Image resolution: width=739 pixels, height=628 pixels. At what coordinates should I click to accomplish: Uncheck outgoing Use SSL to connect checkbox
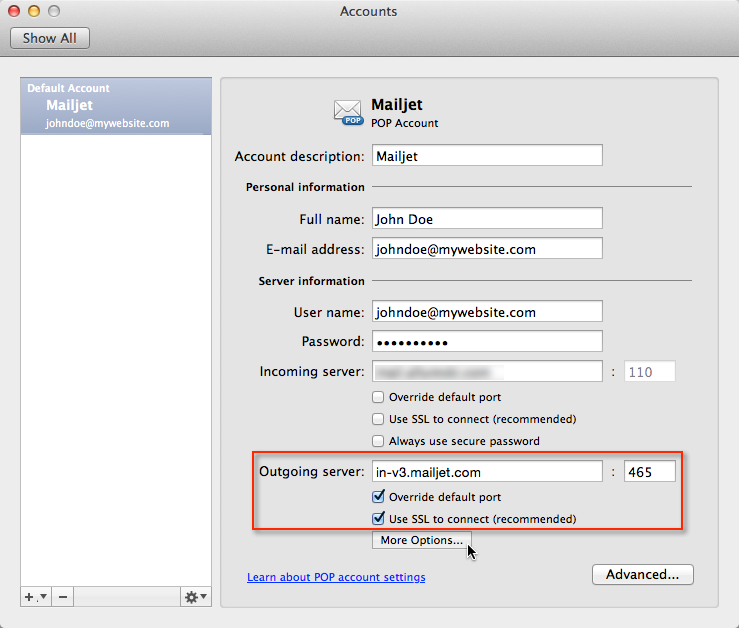tap(378, 519)
